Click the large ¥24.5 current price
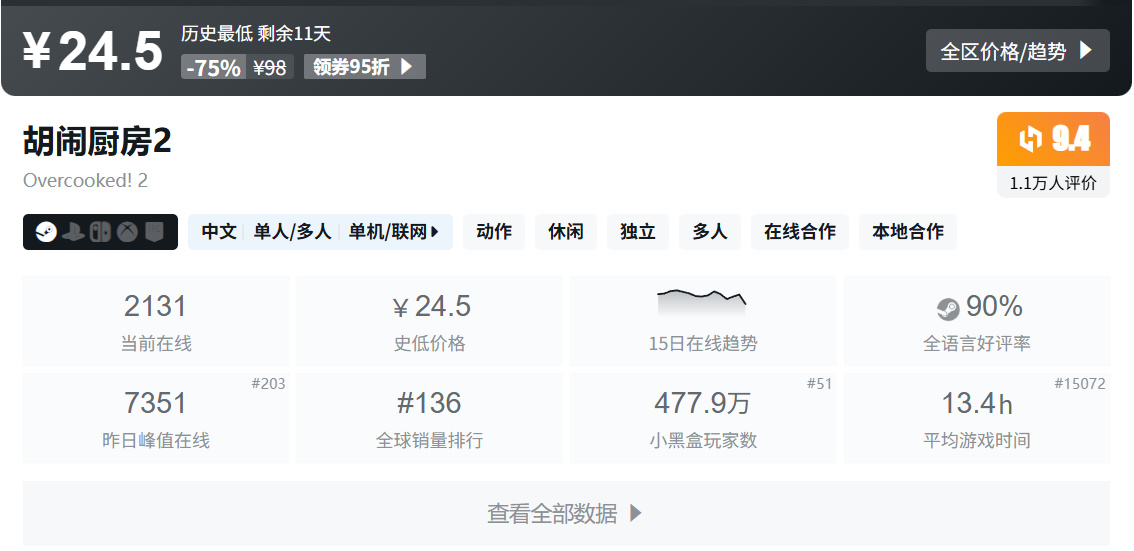This screenshot has height=551, width=1134. click(93, 51)
